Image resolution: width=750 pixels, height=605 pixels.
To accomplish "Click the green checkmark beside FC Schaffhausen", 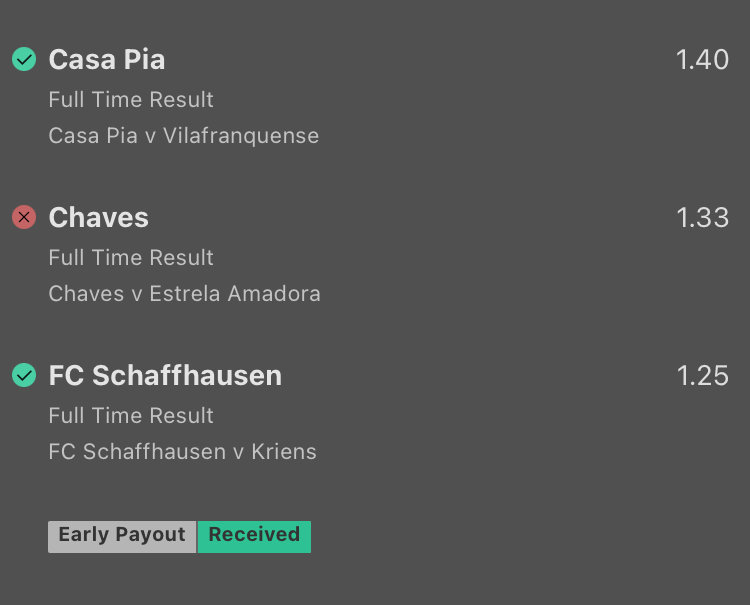I will coord(24,375).
